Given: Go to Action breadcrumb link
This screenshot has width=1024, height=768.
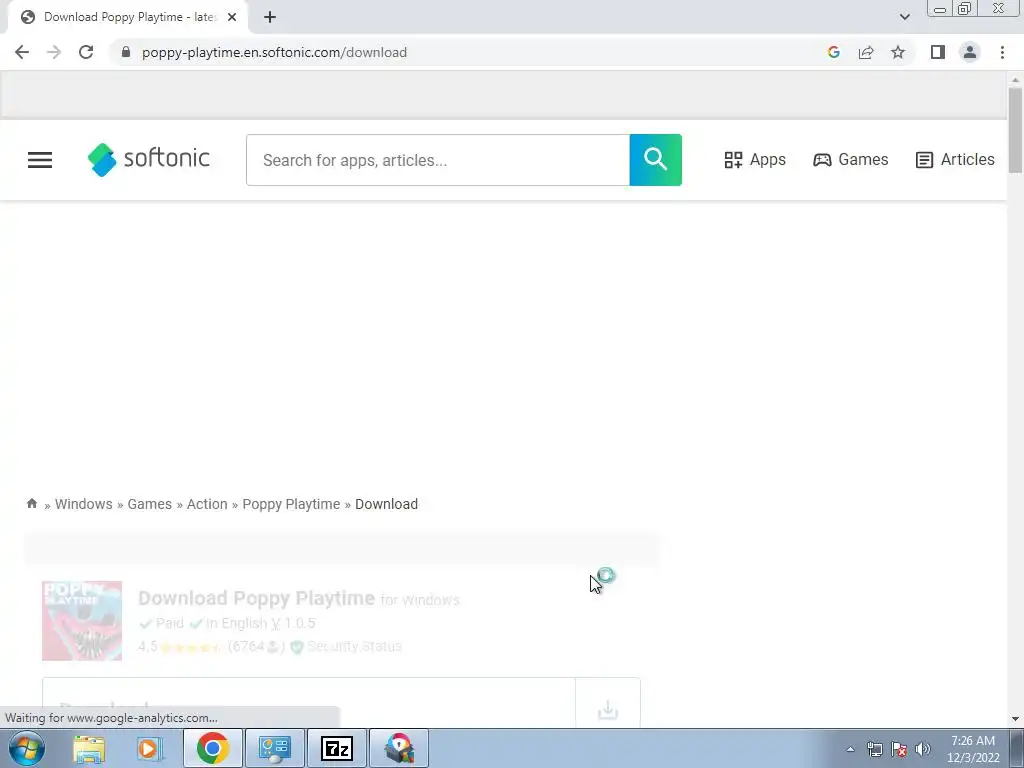Looking at the screenshot, I should (207, 504).
